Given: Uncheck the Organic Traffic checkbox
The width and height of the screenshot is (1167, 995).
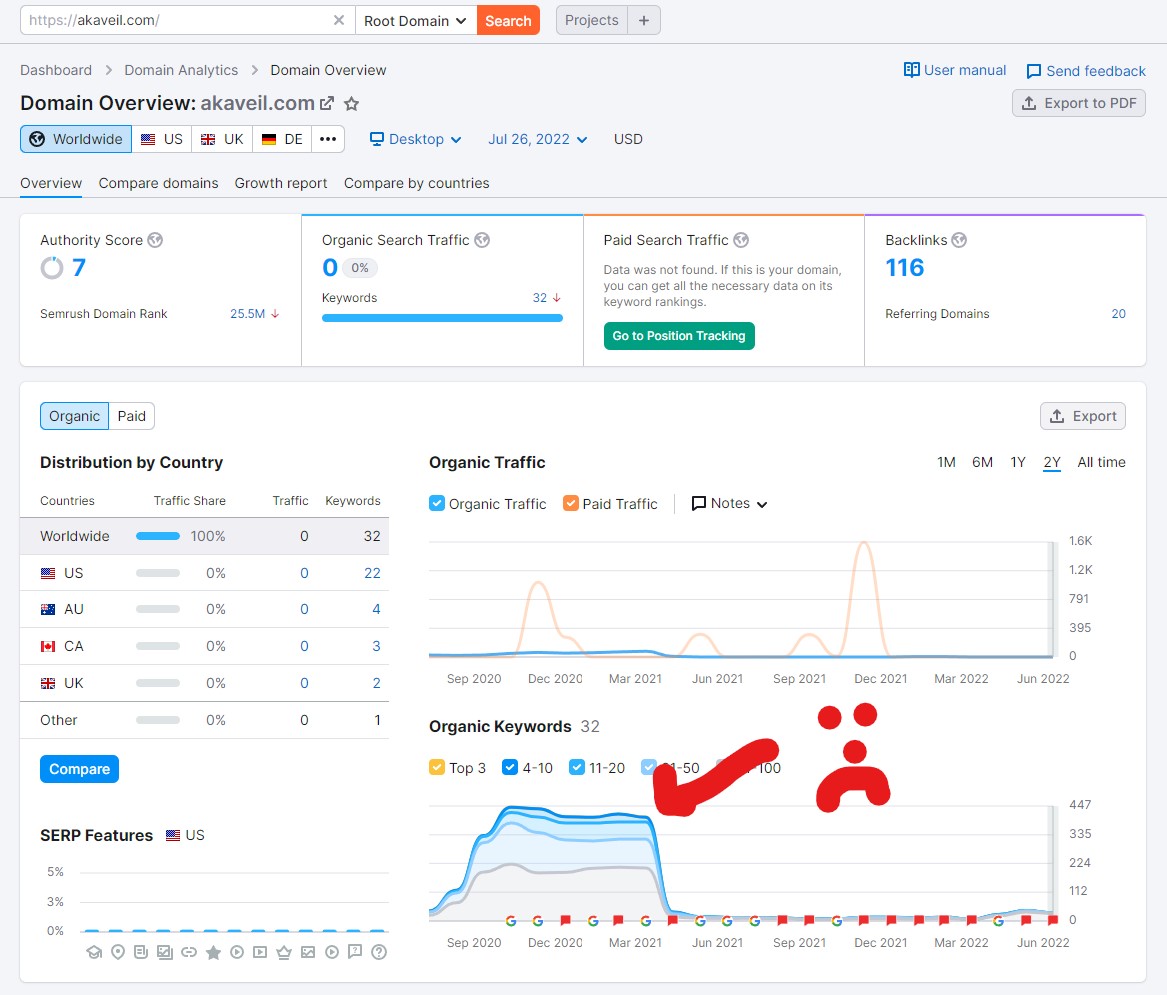Looking at the screenshot, I should pos(437,504).
